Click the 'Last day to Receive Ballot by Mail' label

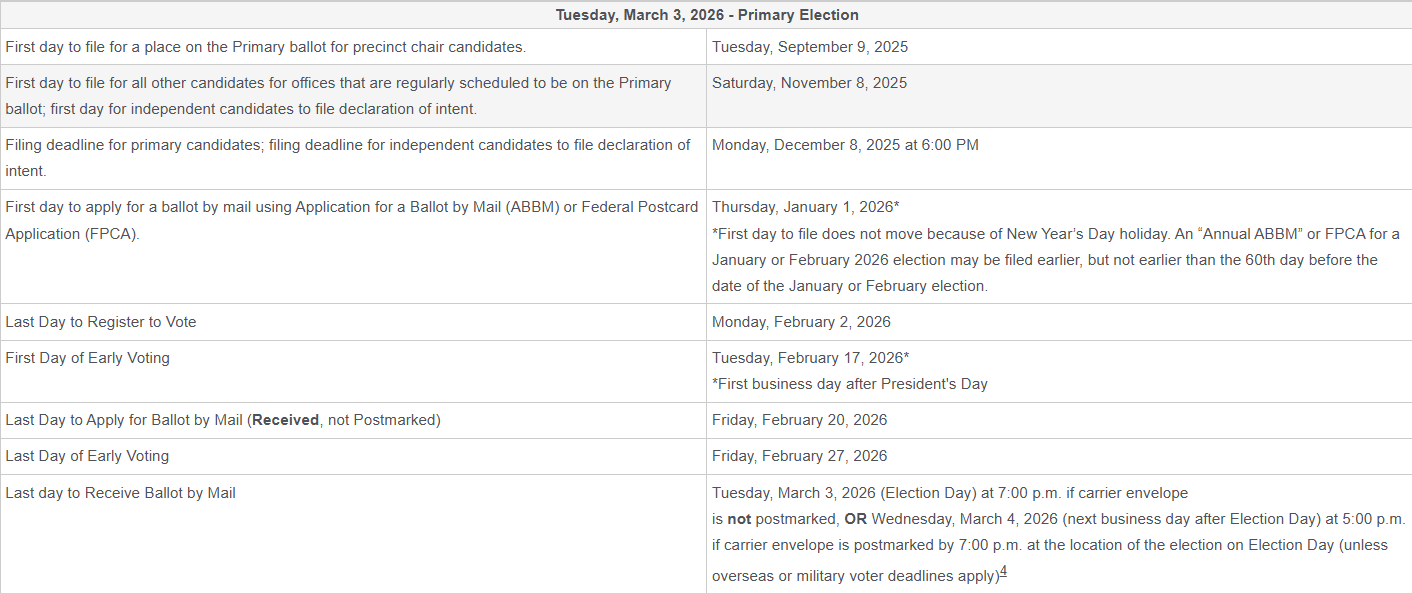click(121, 493)
